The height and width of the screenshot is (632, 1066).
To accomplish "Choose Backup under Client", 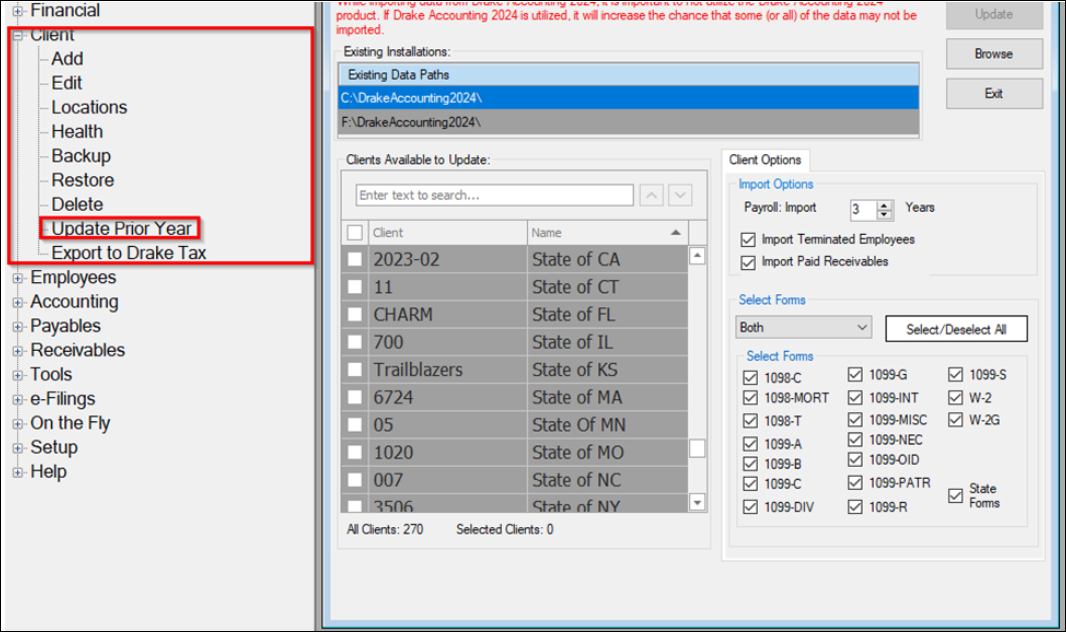I will pyautogui.click(x=81, y=156).
